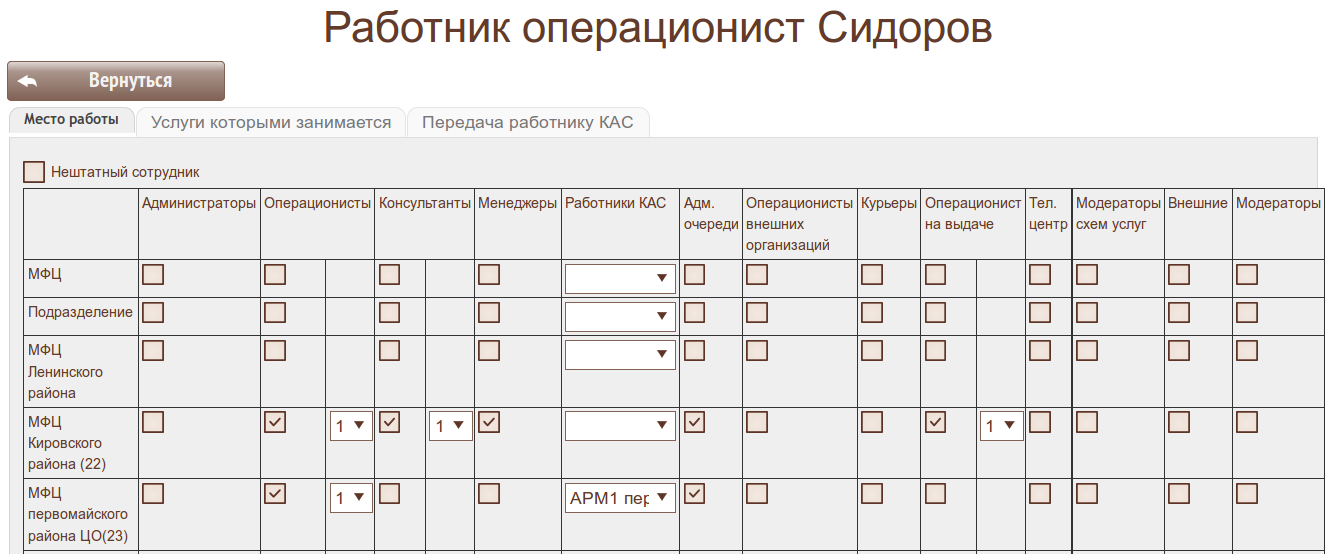Enable the Нештатный сотрудник checkbox
Screen dimensions: 1328x554
click(34, 172)
